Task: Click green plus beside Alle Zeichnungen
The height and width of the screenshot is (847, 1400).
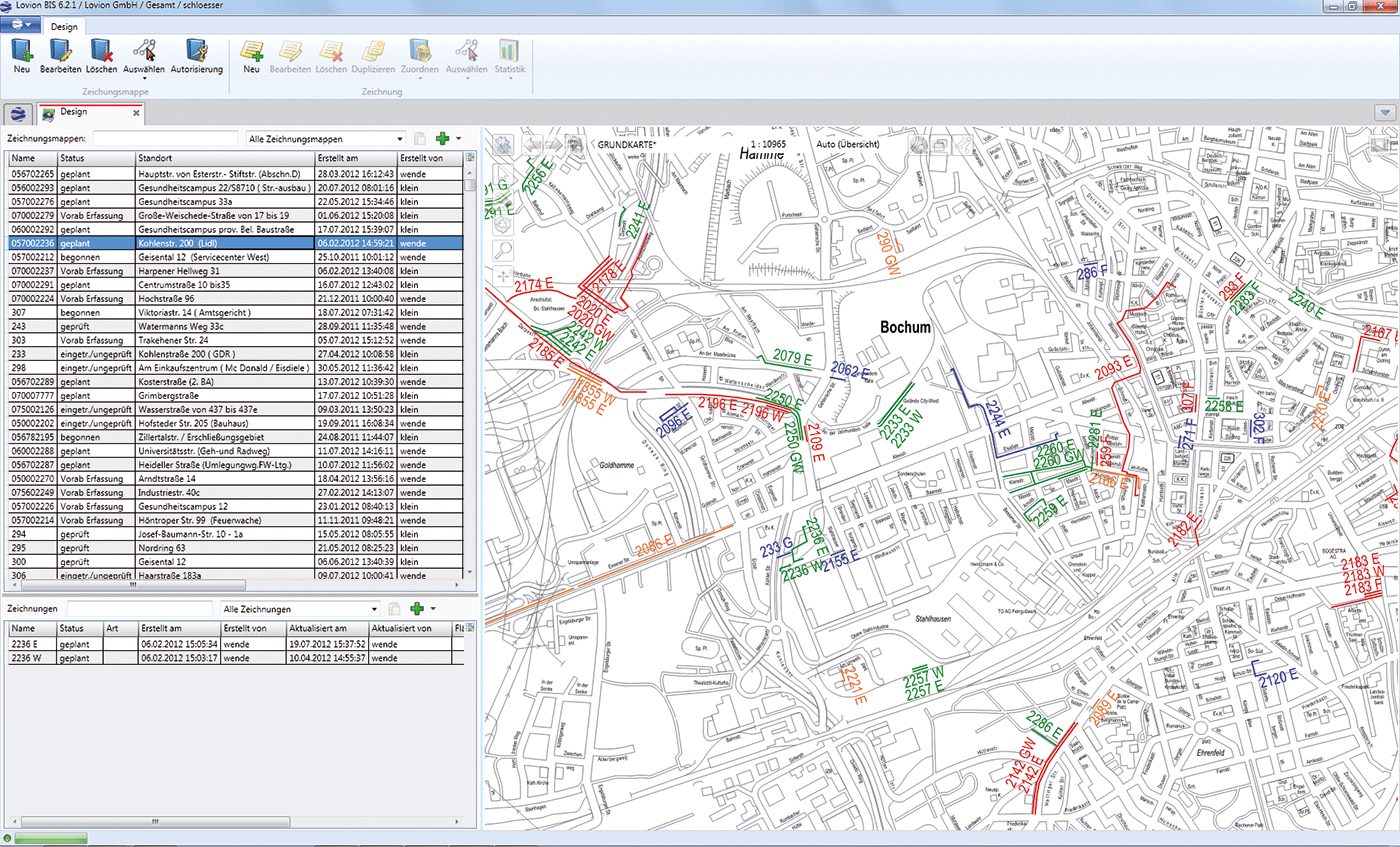Action: point(417,609)
